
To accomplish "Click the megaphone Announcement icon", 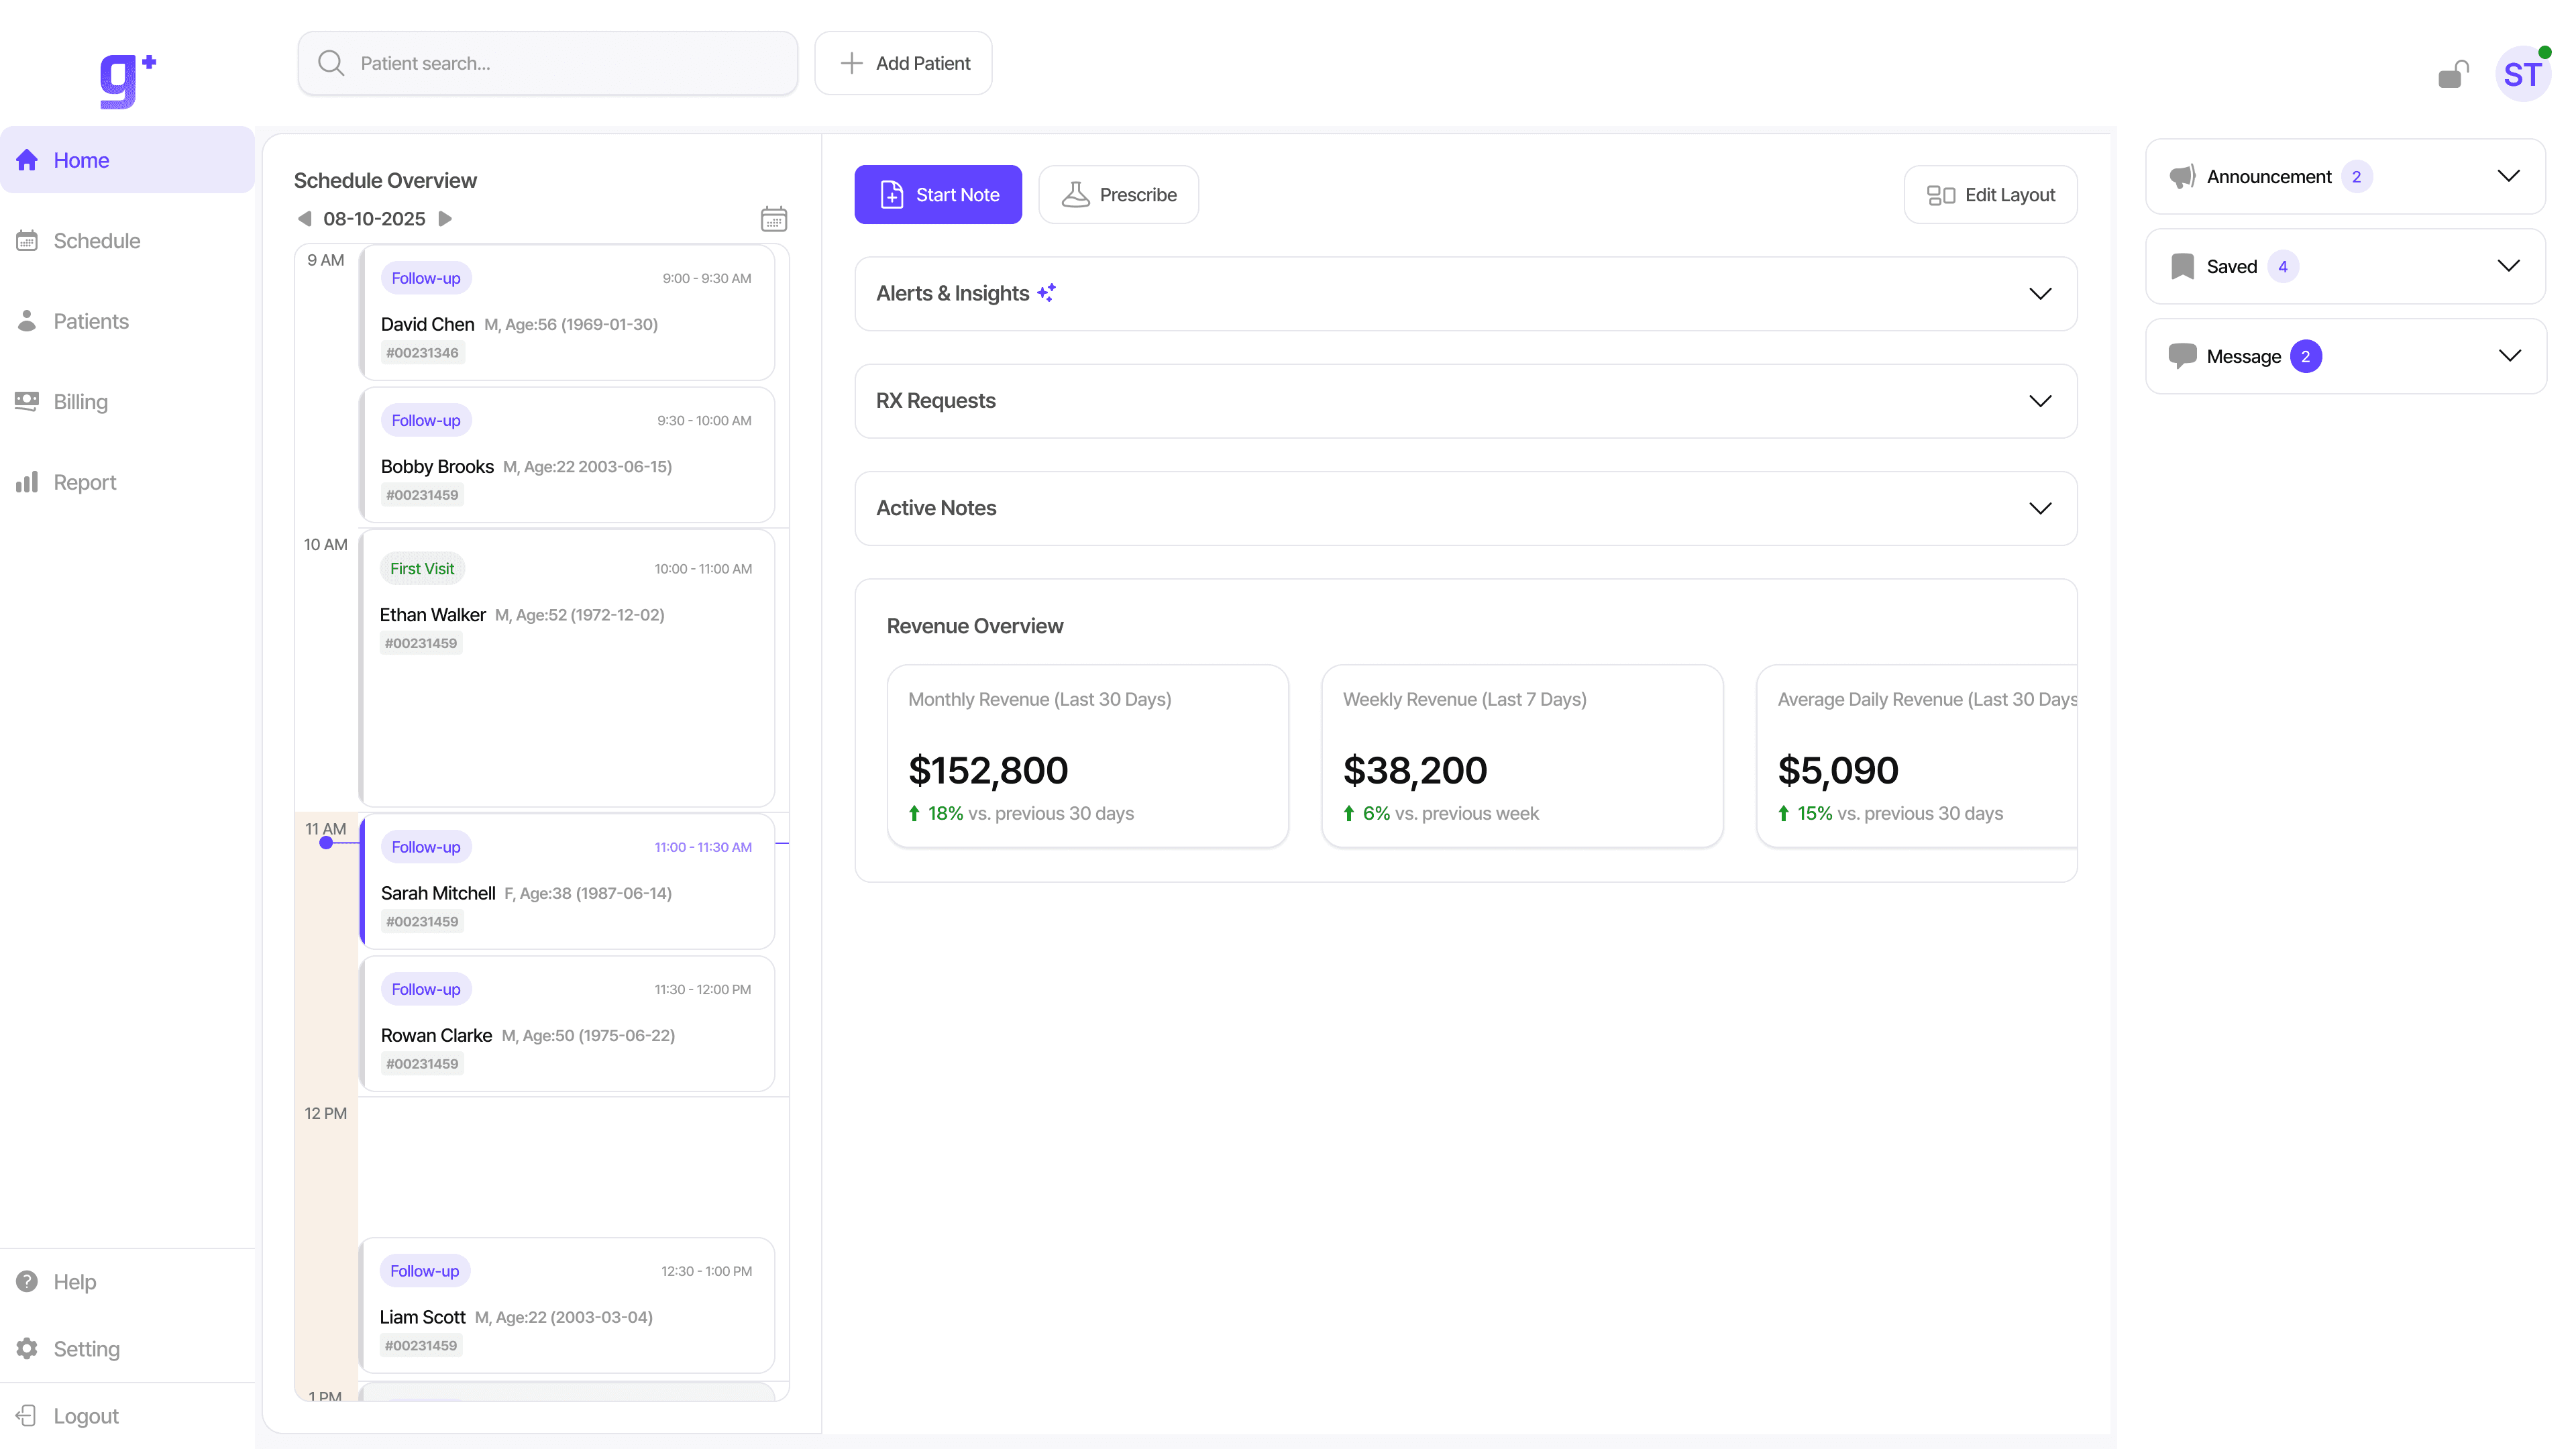I will coord(2181,177).
